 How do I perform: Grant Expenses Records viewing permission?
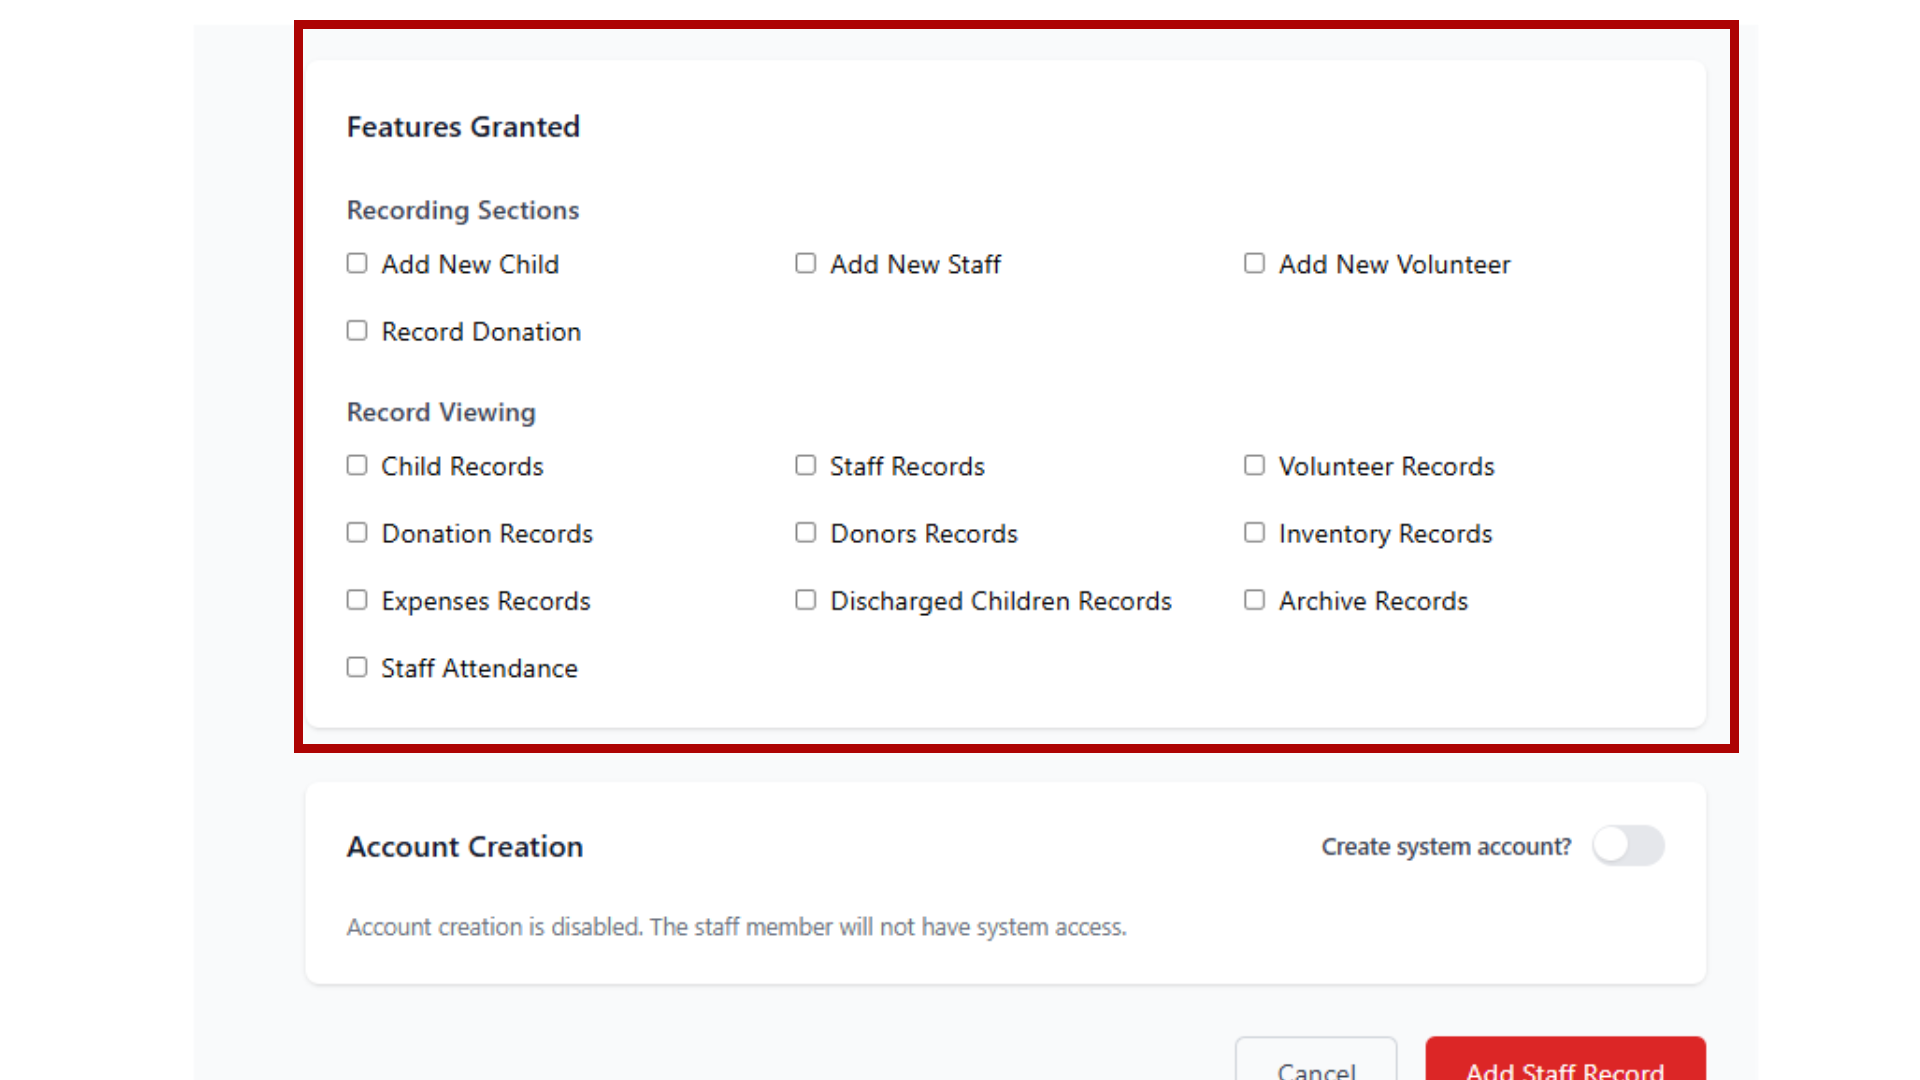pos(357,599)
